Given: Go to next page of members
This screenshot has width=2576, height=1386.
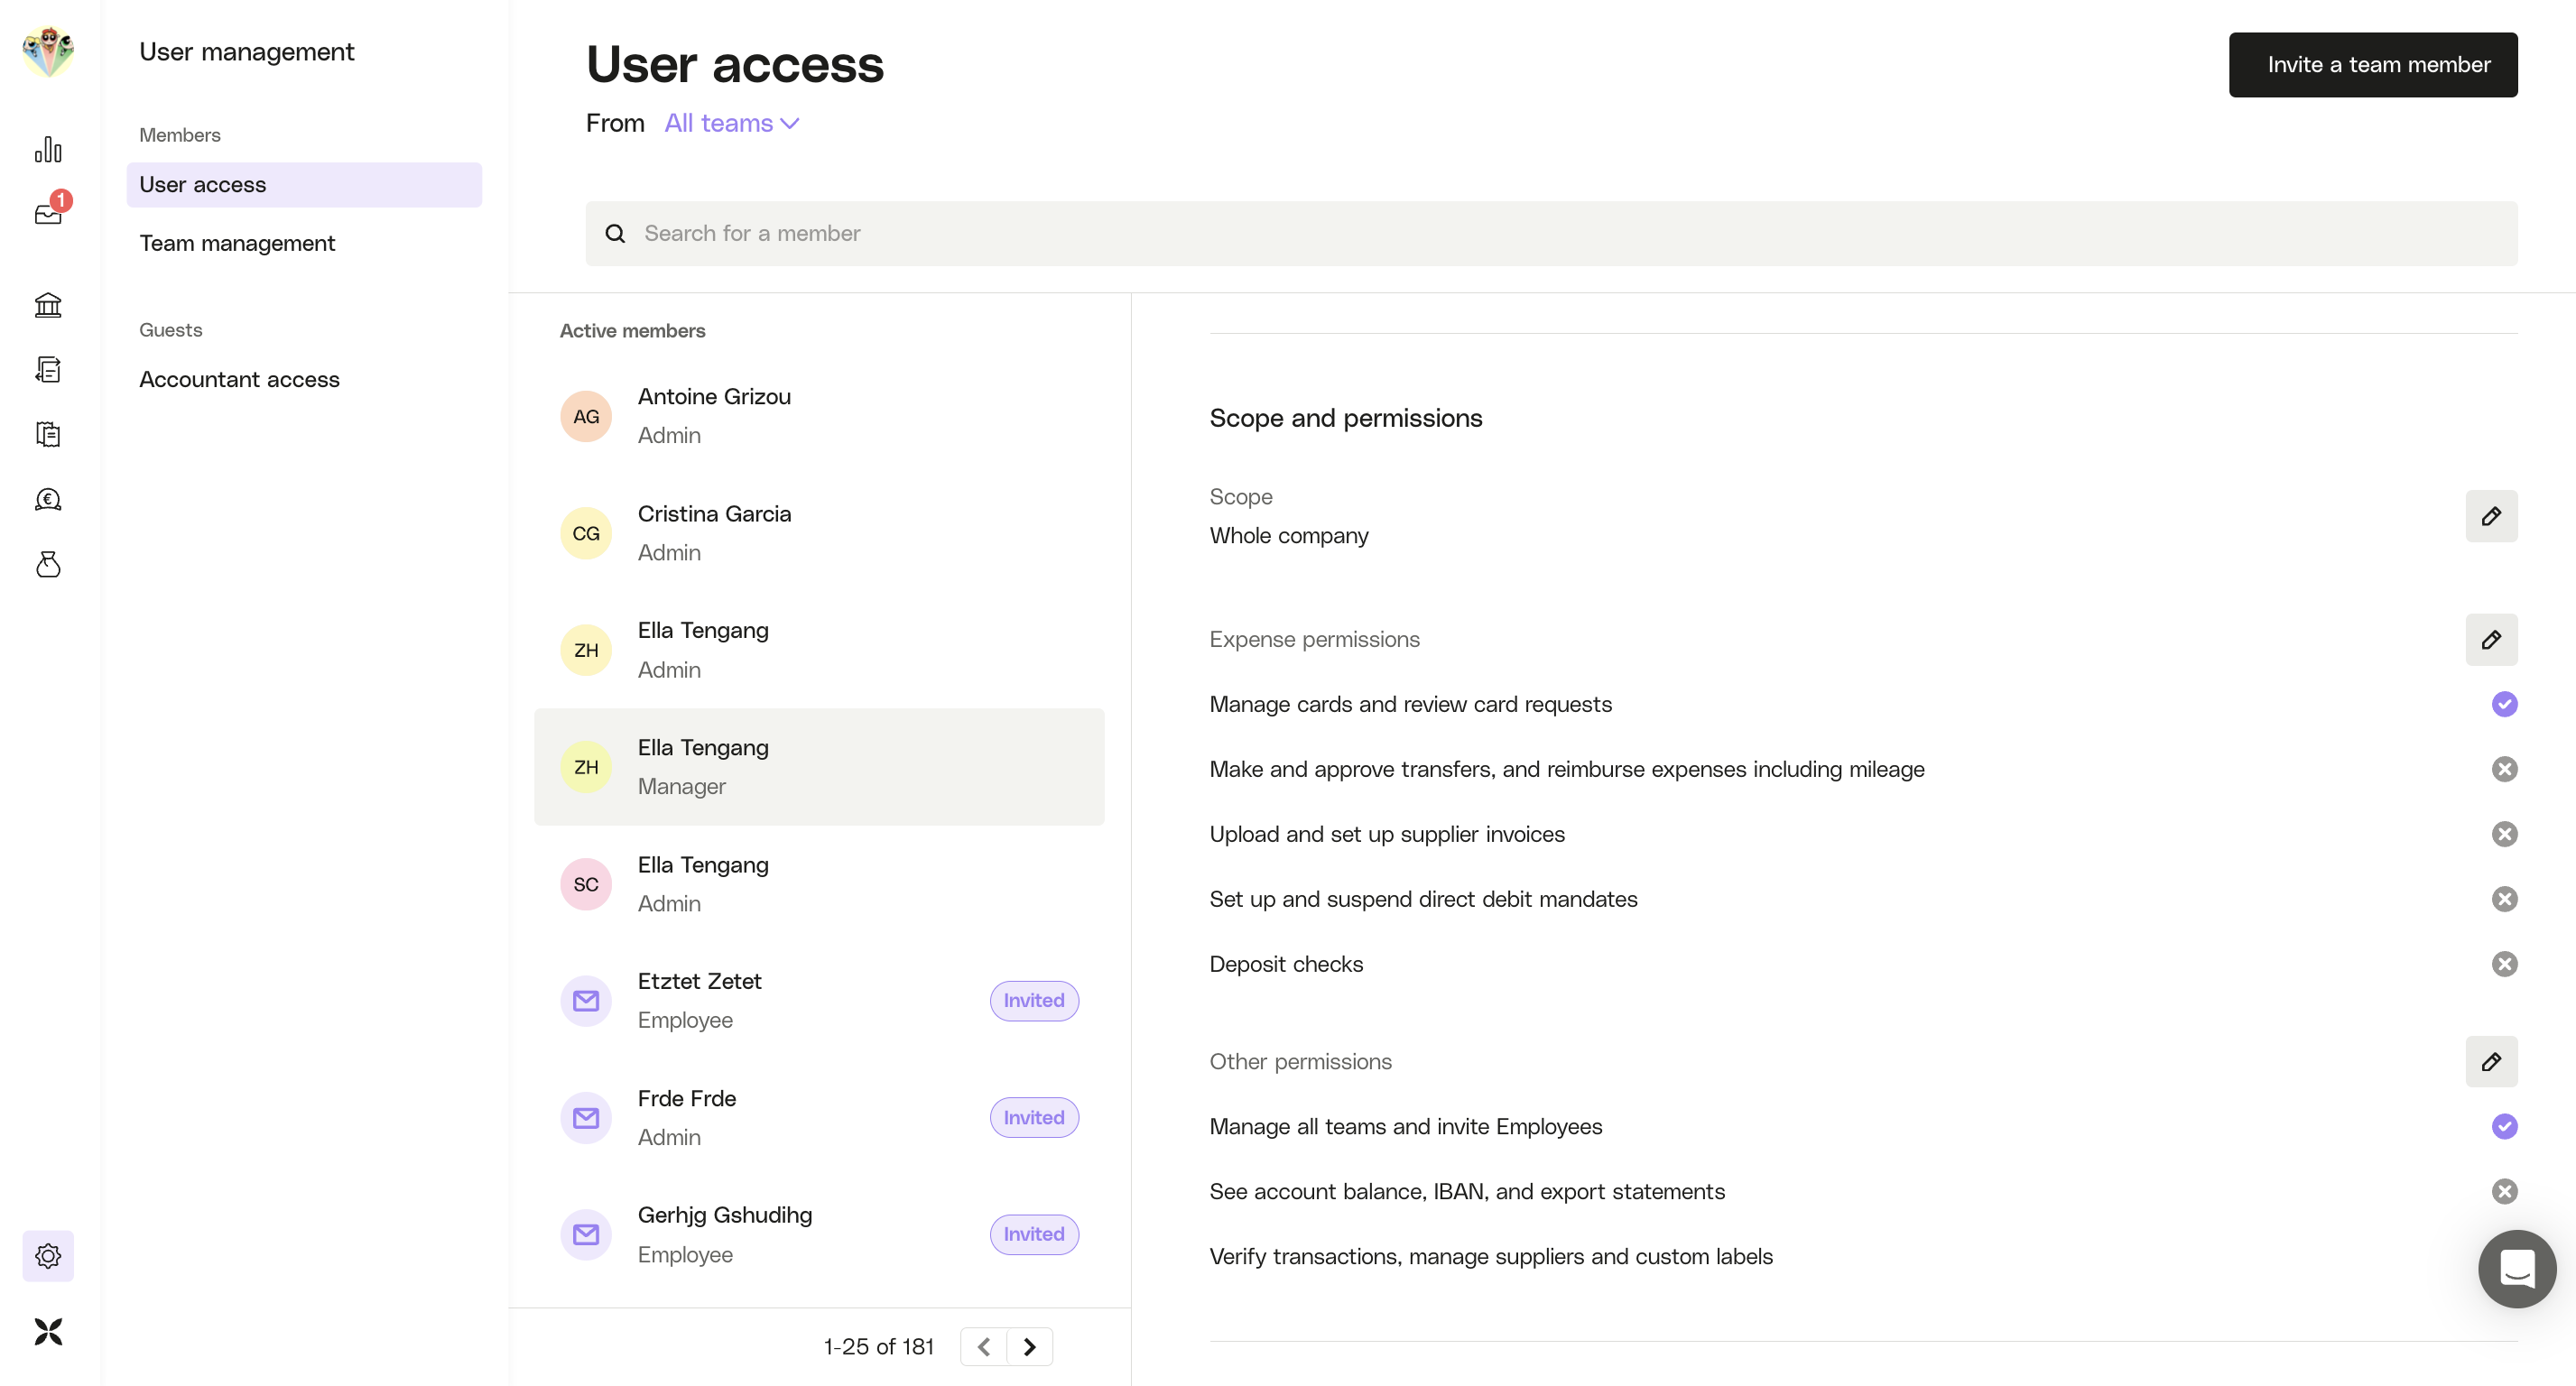Looking at the screenshot, I should pos(1030,1347).
